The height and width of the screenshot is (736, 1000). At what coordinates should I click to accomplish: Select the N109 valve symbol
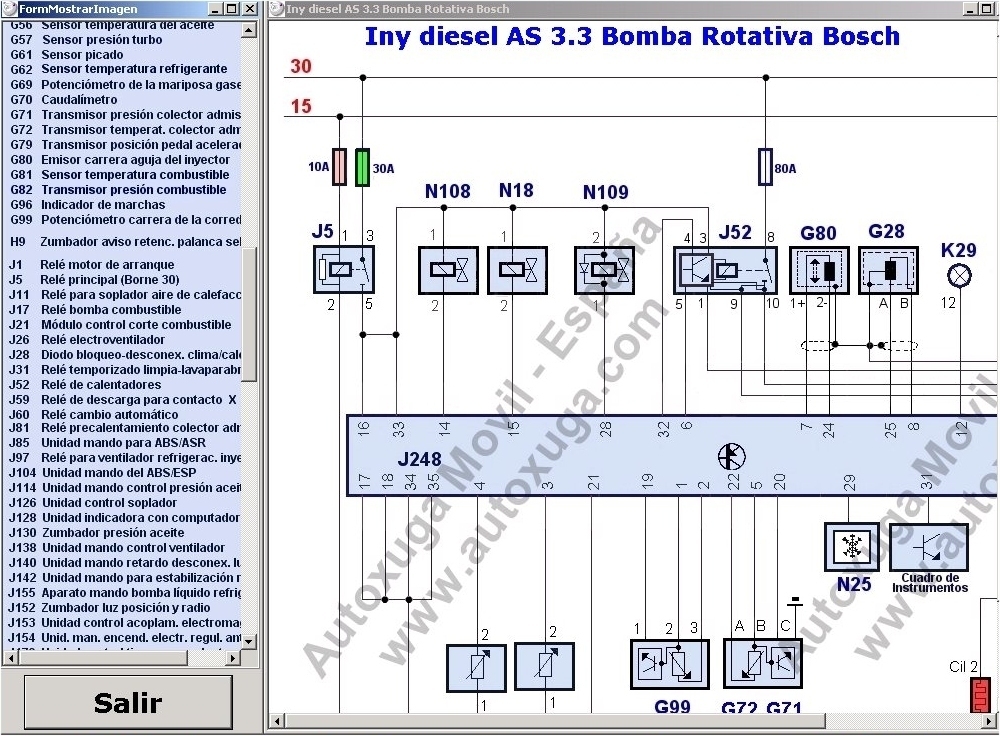point(604,270)
